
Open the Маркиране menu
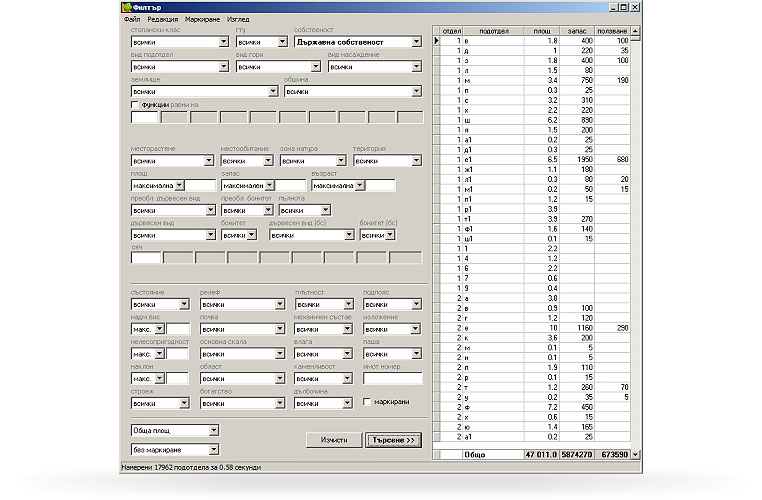[x=202, y=19]
